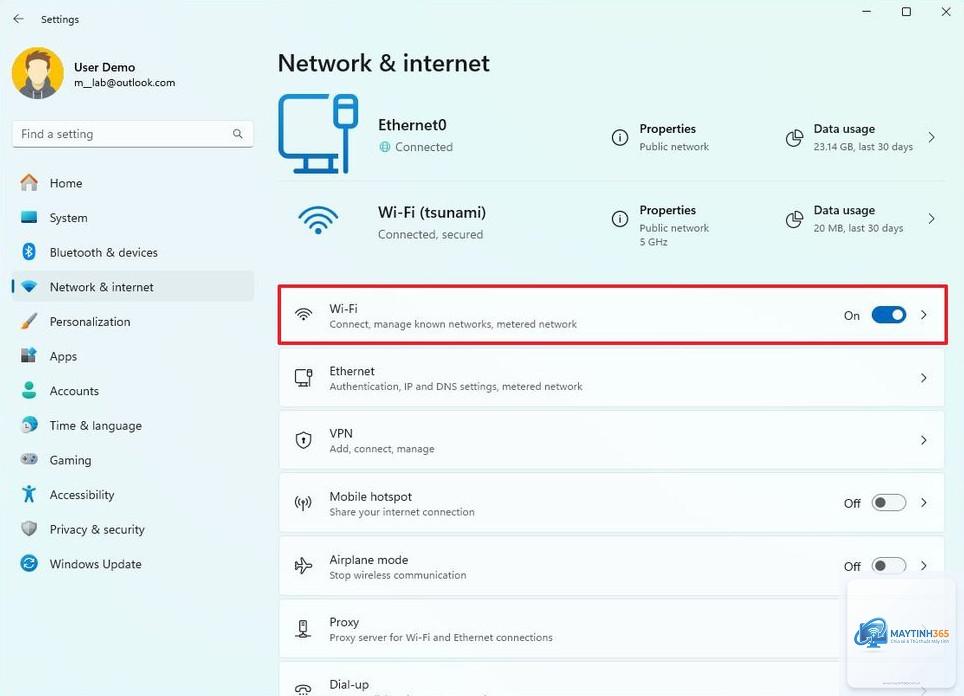
Task: Open Personalization settings page
Action: [x=133, y=321]
